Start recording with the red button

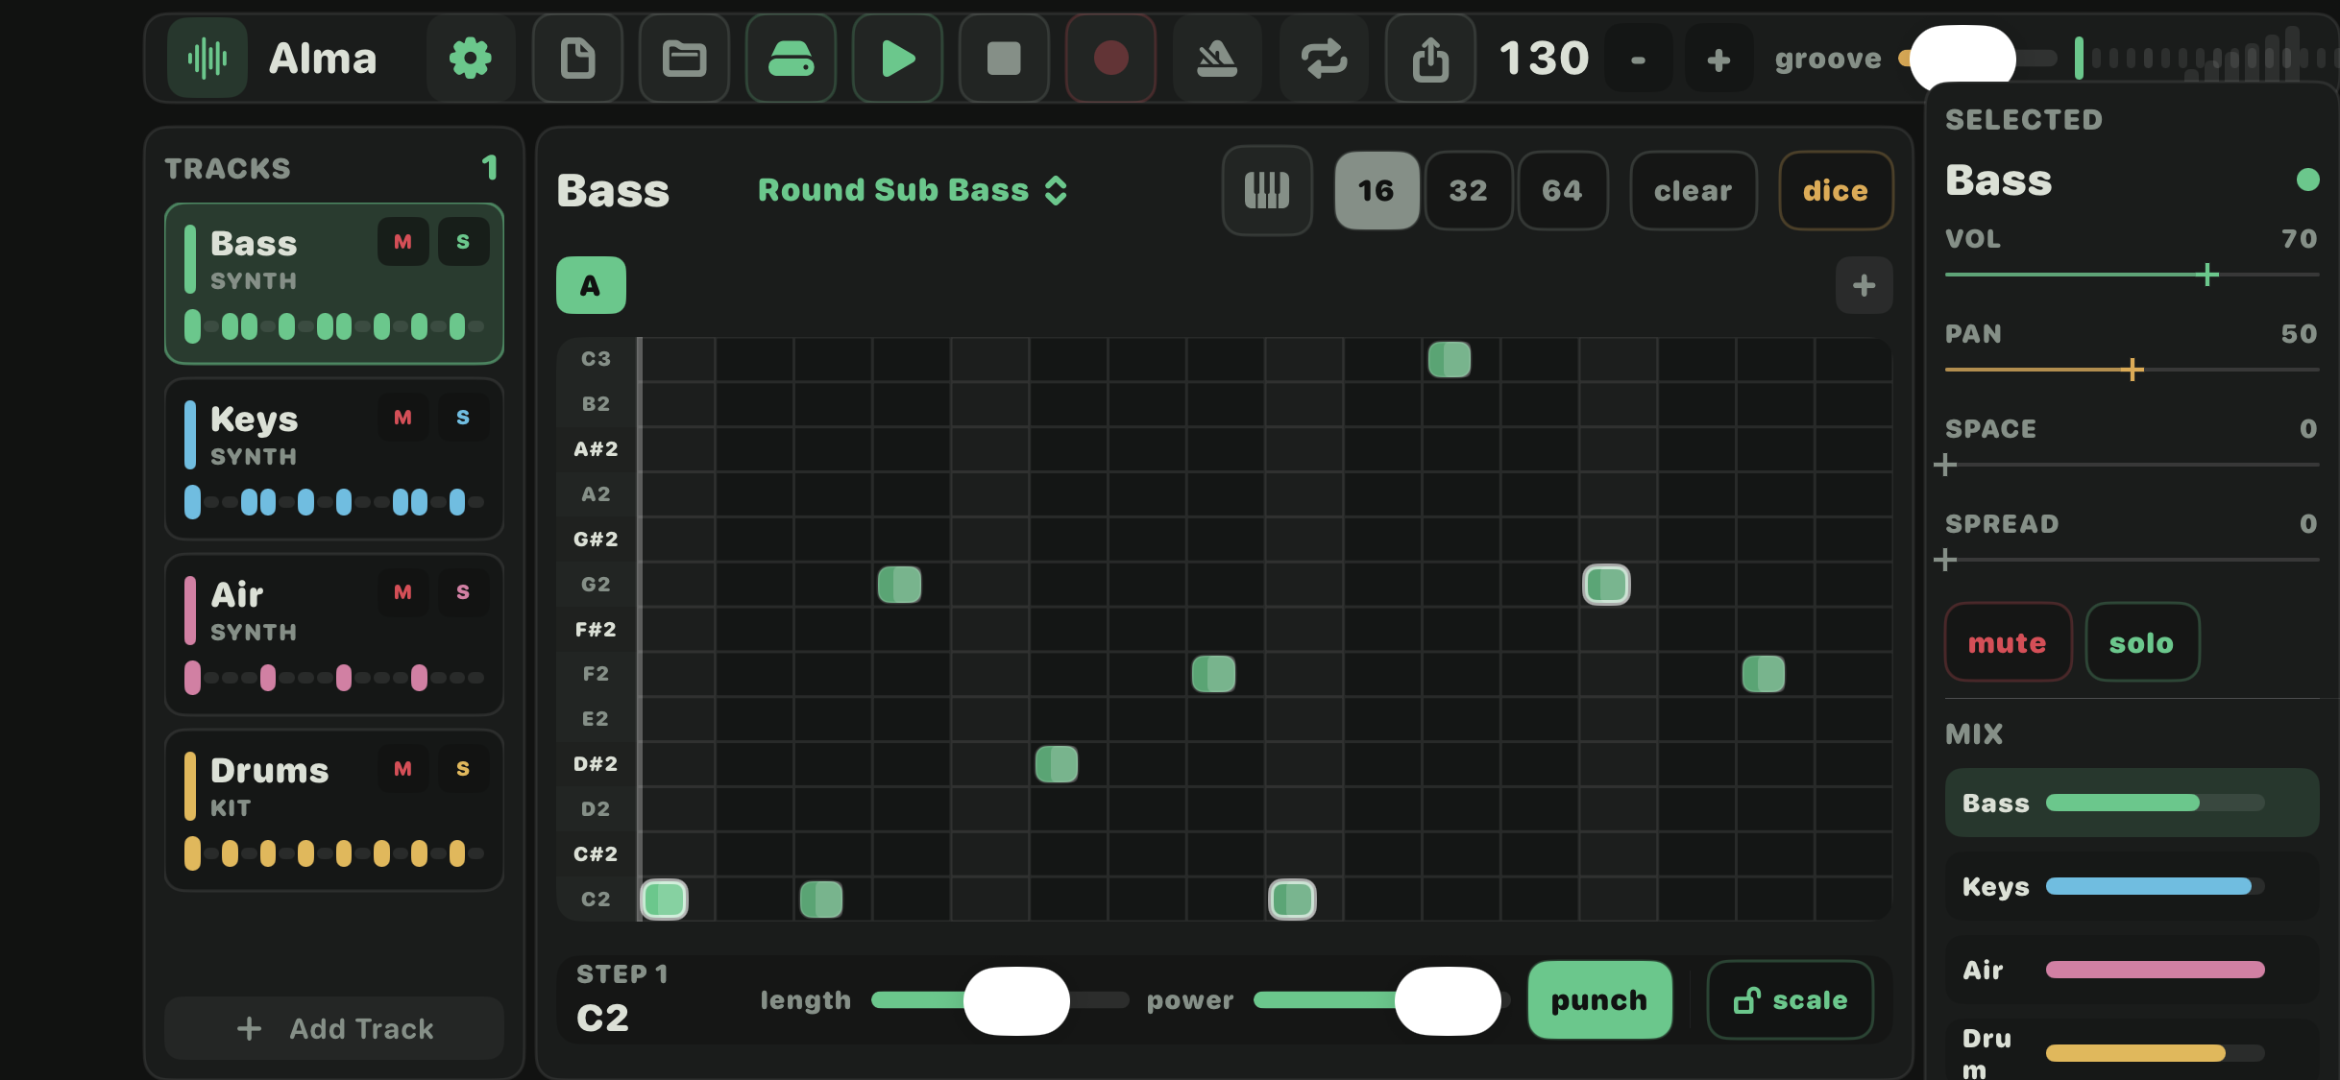coord(1110,59)
